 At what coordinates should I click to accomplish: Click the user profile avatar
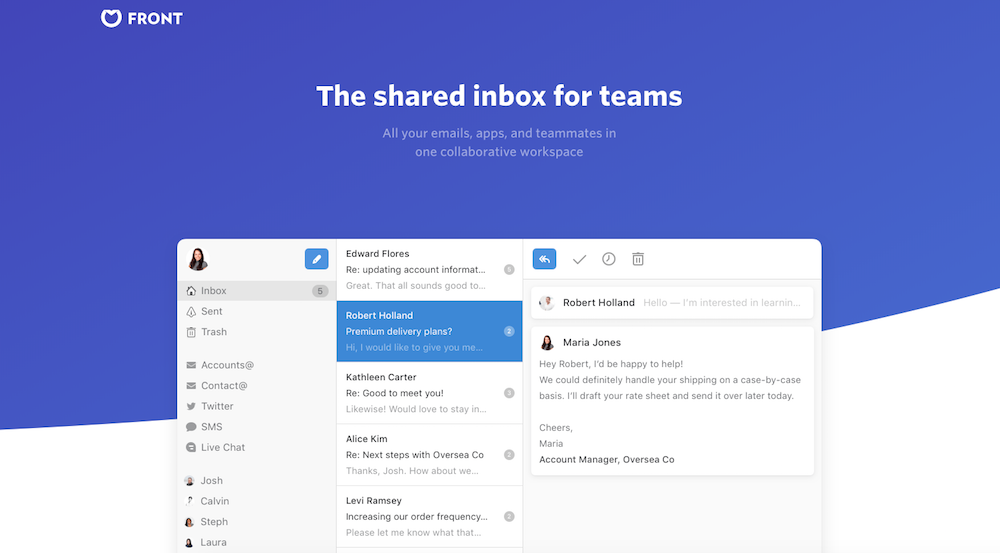(197, 259)
